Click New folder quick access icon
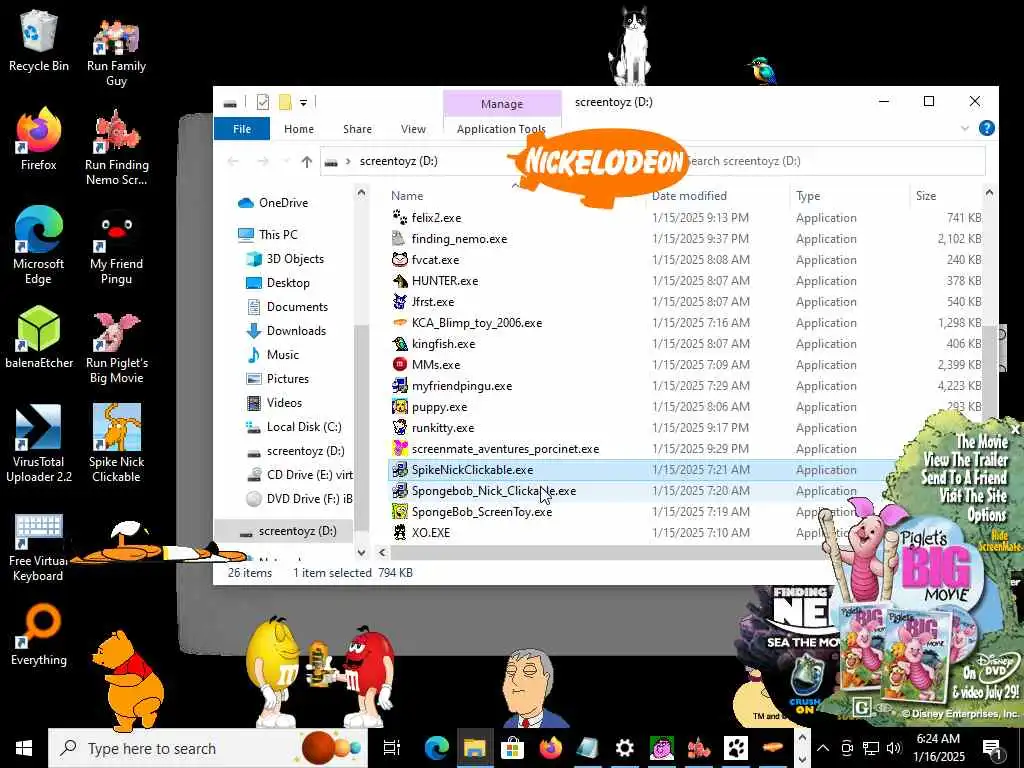1024x768 pixels. [x=285, y=103]
